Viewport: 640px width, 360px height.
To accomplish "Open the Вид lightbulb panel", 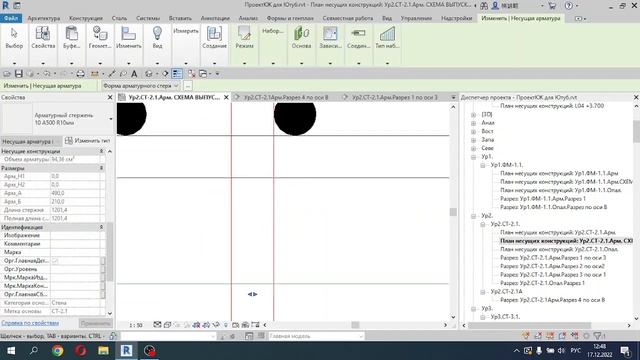I will (x=157, y=38).
